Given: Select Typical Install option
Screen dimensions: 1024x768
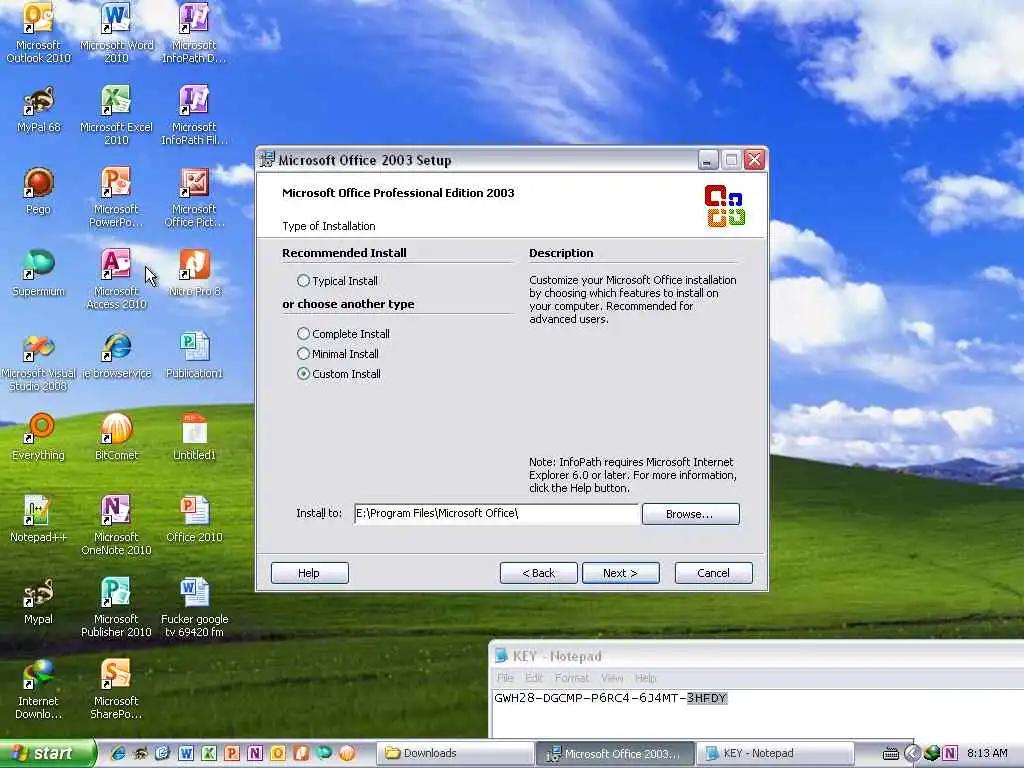Looking at the screenshot, I should point(338,281).
